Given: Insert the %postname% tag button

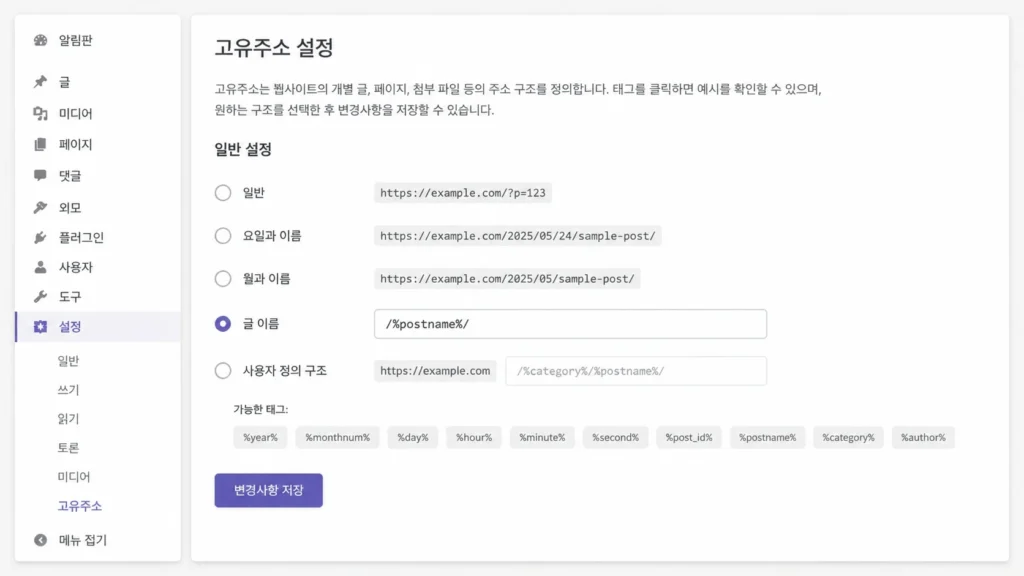Looking at the screenshot, I should [x=767, y=438].
